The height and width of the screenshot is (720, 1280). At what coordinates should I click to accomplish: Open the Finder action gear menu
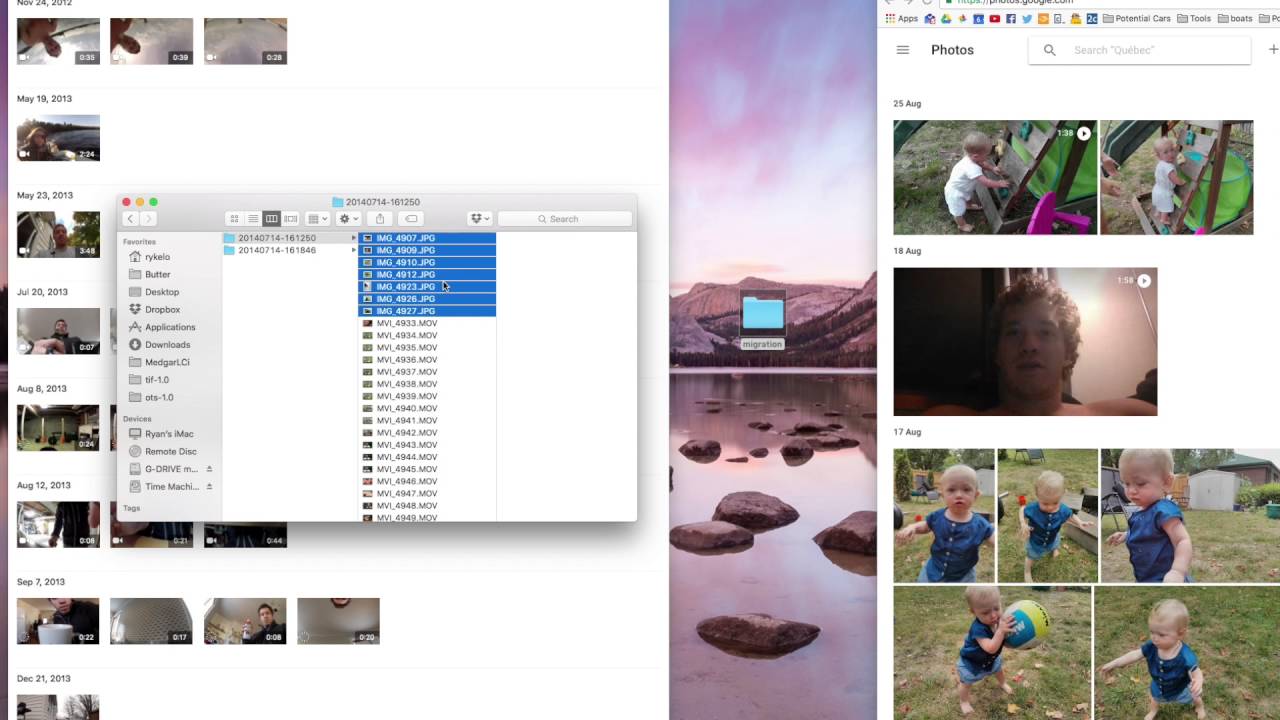click(x=348, y=219)
